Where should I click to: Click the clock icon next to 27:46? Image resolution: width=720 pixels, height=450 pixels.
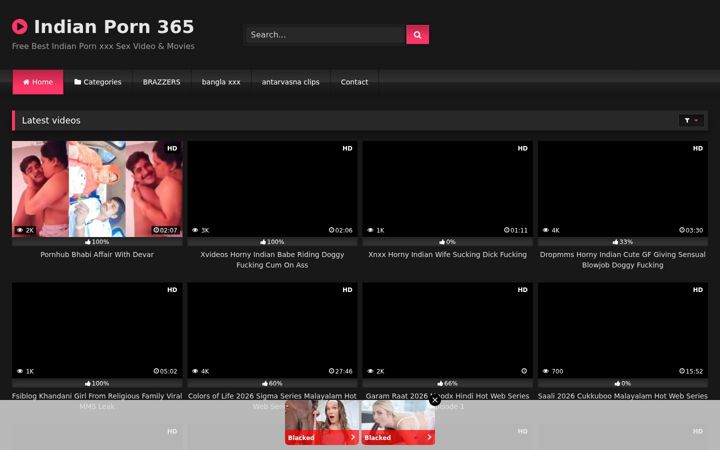click(x=332, y=371)
